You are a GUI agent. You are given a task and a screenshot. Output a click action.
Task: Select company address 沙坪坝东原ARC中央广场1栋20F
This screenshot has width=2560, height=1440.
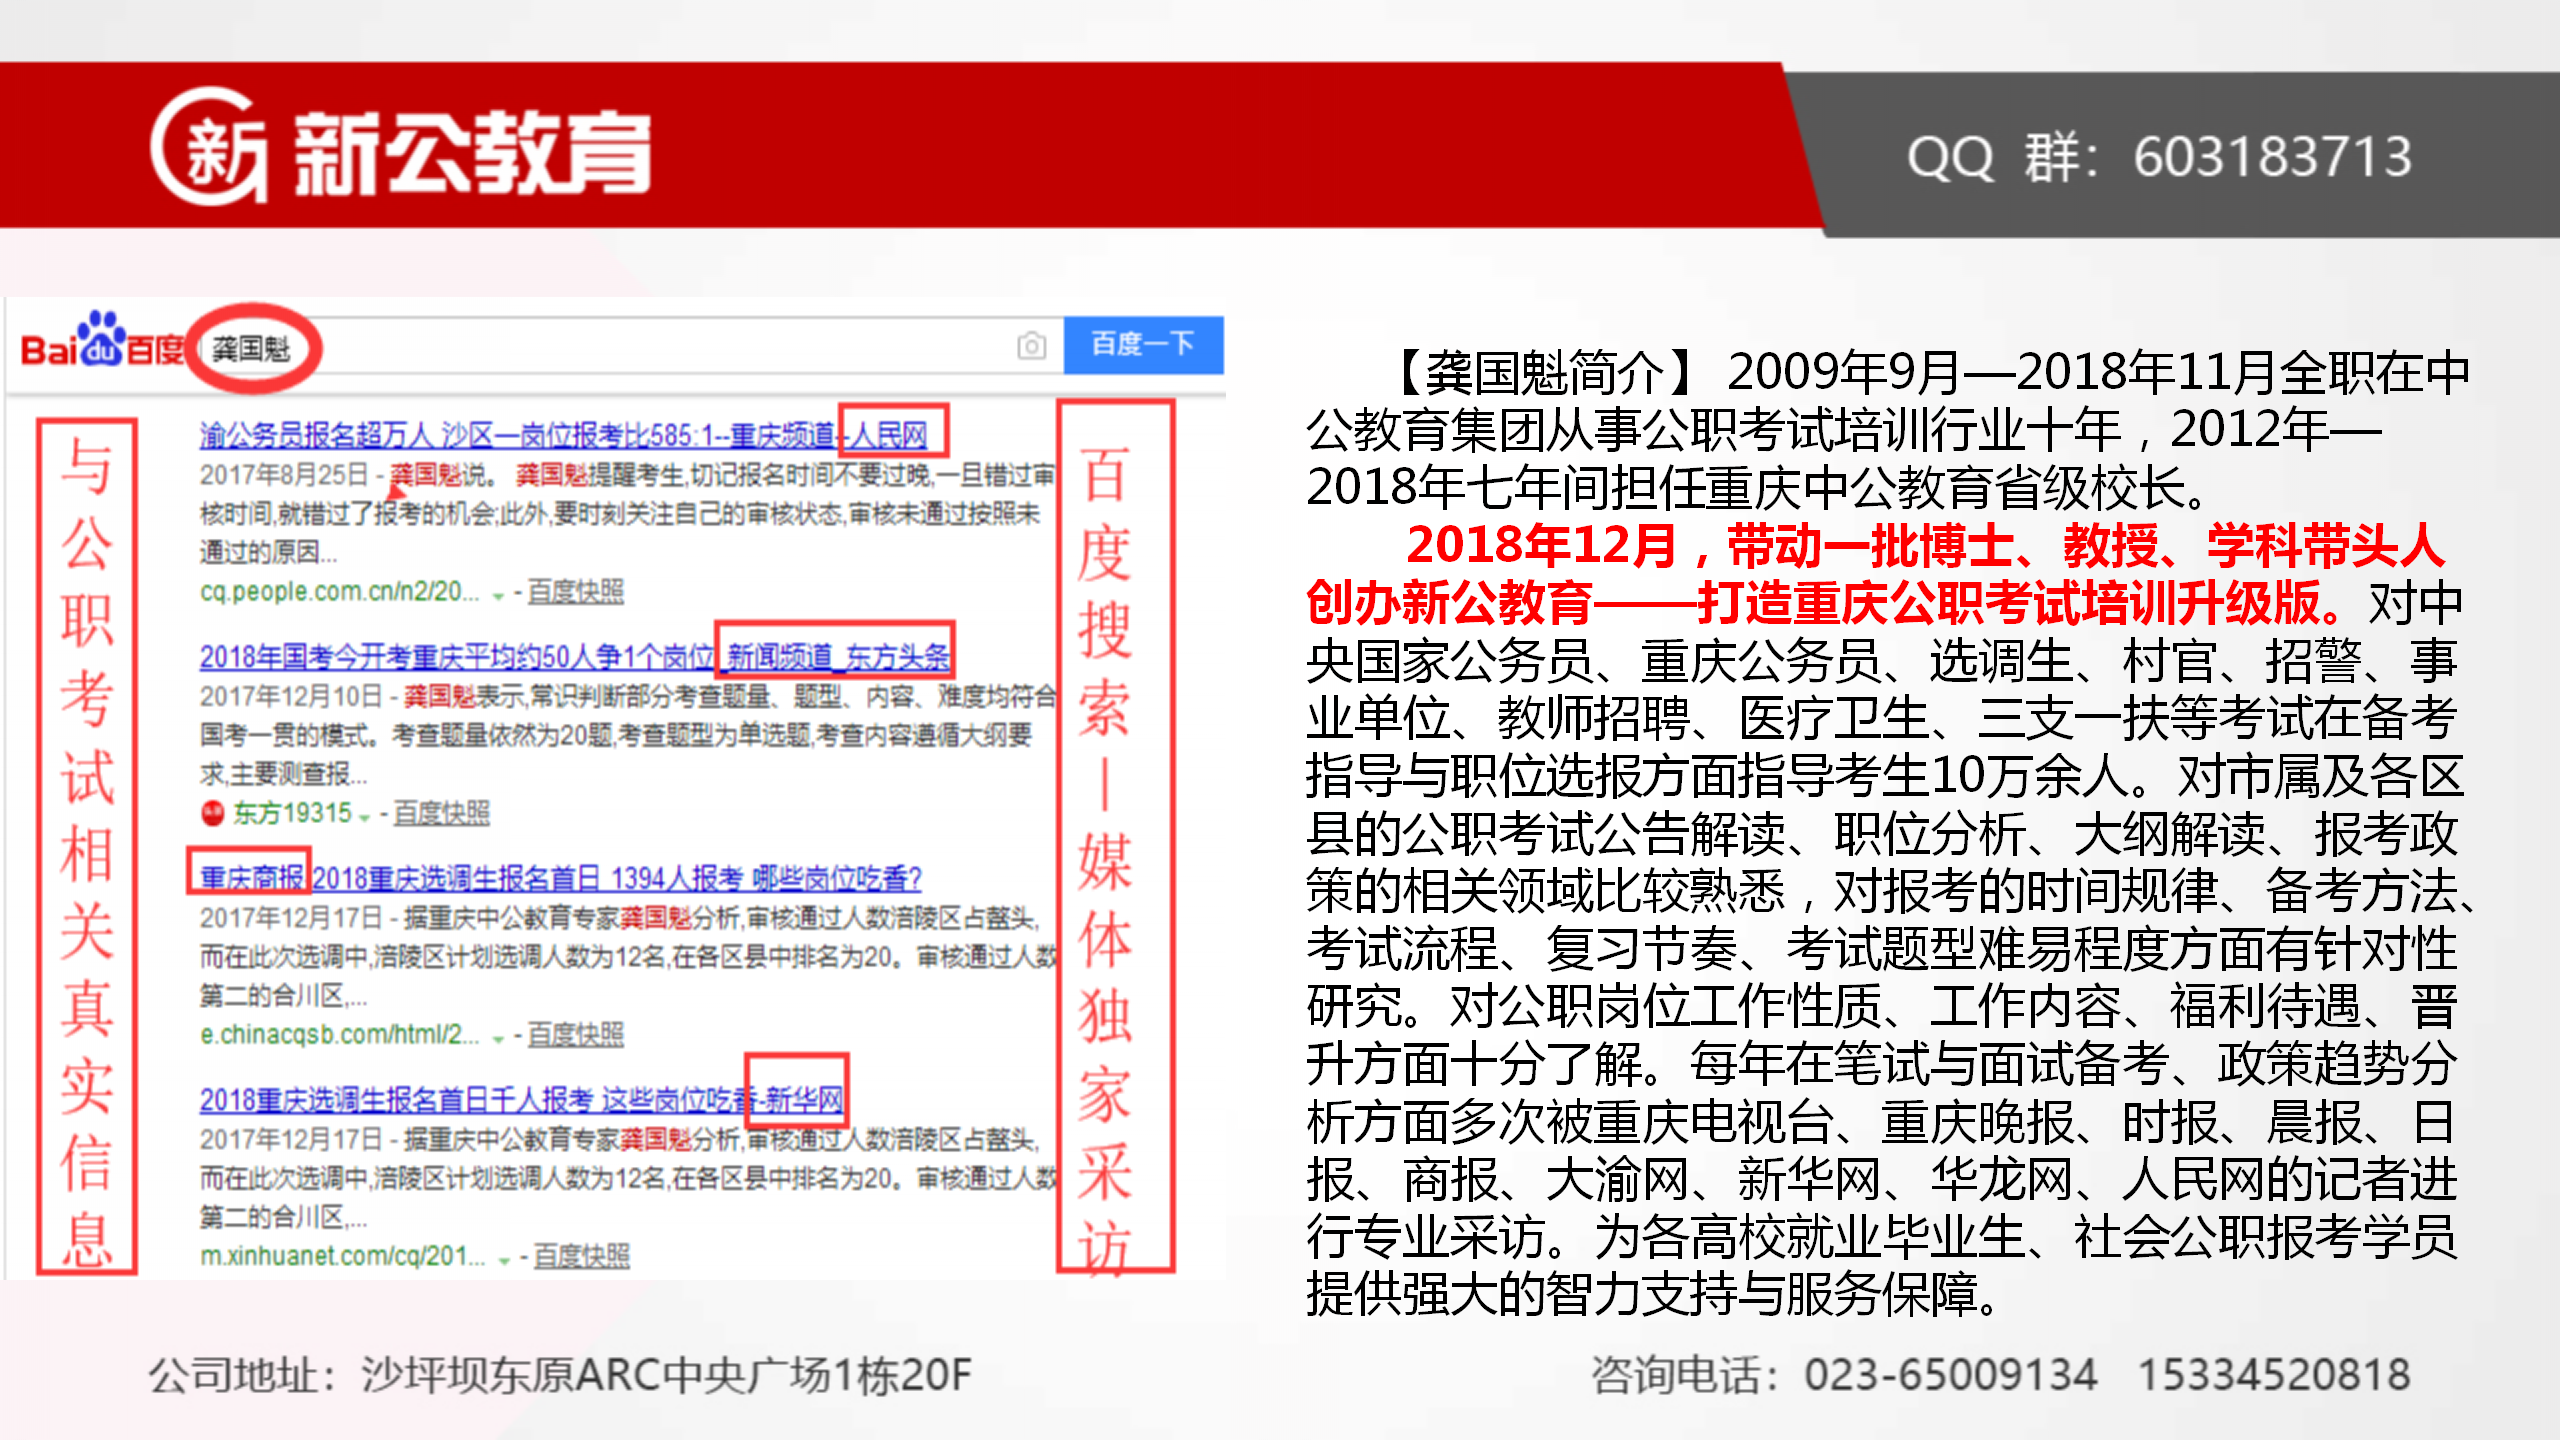[x=666, y=1375]
